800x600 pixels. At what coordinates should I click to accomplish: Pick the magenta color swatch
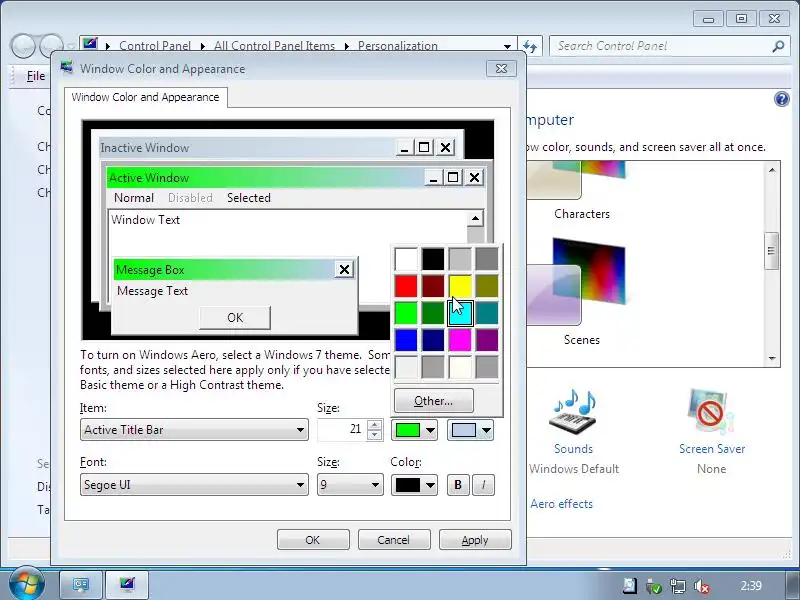pos(460,340)
